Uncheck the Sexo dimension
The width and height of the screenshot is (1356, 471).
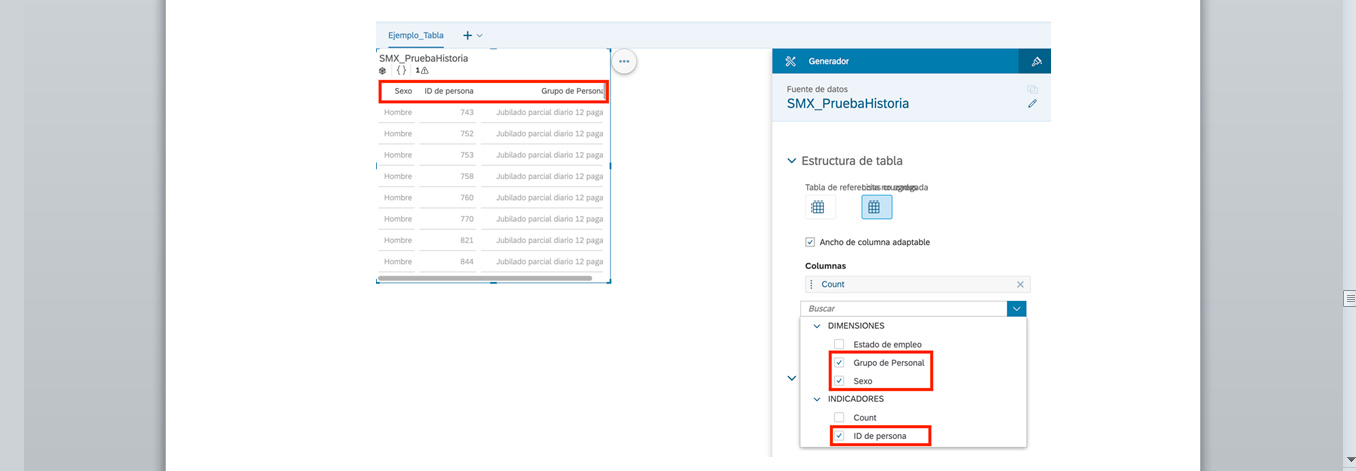[839, 381]
